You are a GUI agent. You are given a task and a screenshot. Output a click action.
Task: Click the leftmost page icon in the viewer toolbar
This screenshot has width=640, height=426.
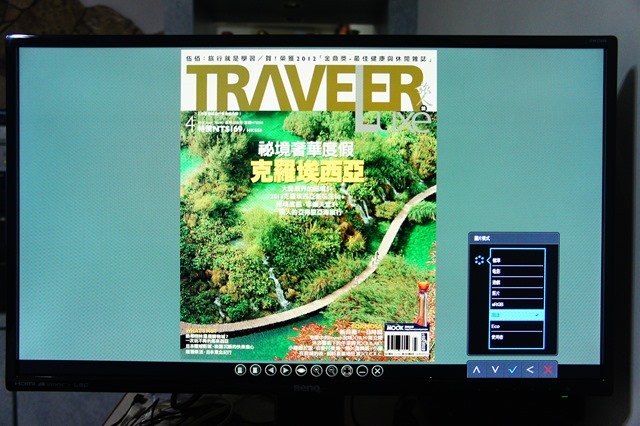click(x=240, y=371)
